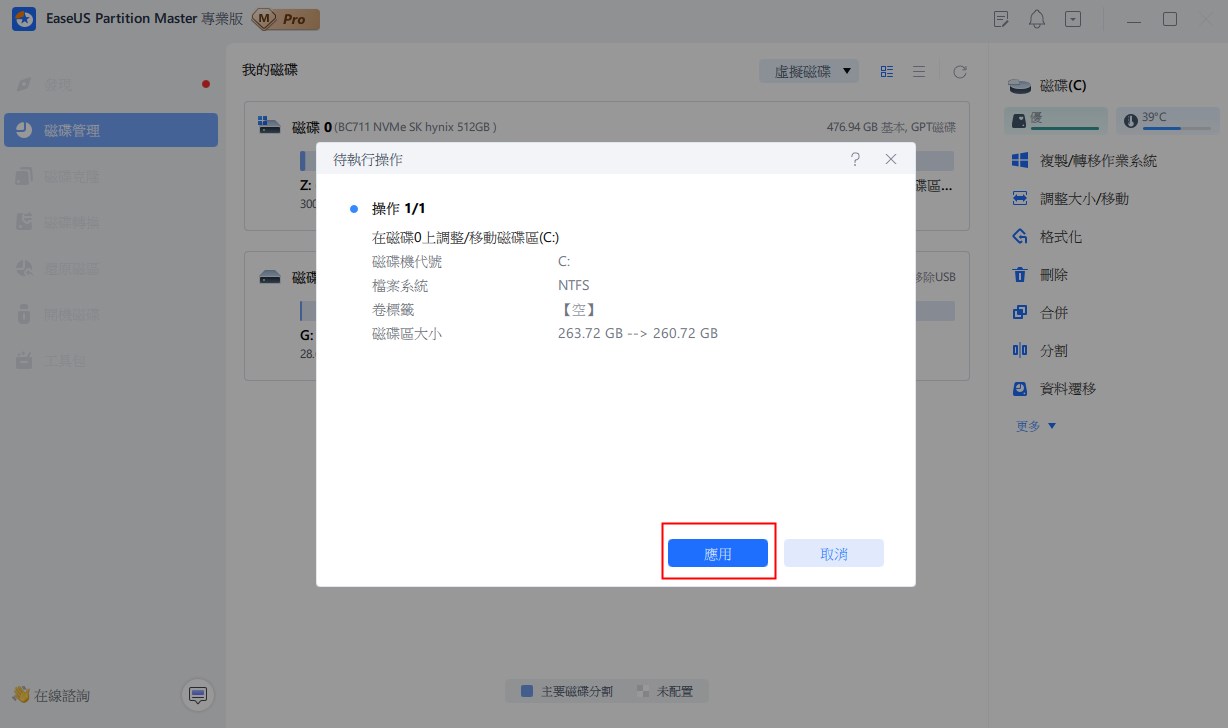The width and height of the screenshot is (1228, 728).
Task: Click the 分割 partition split option
Action: pyautogui.click(x=1053, y=351)
